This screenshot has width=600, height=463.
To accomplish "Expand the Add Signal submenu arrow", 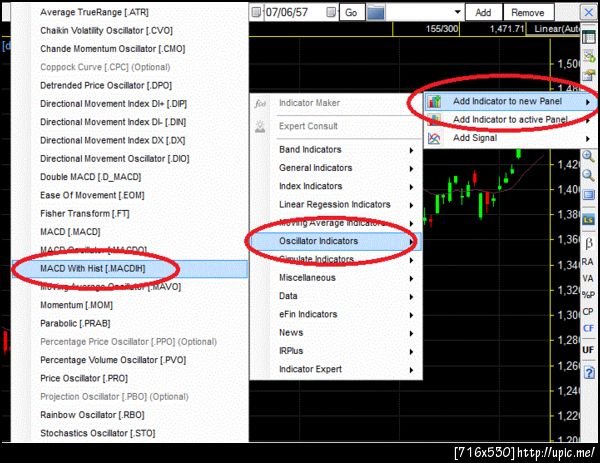I will point(588,139).
